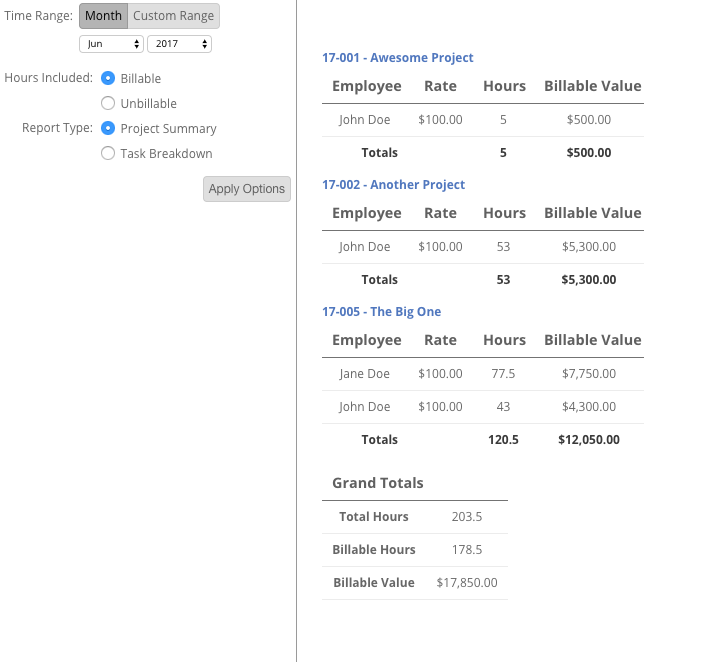Select the Billable radio button
Image resolution: width=718 pixels, height=662 pixels.
click(108, 78)
